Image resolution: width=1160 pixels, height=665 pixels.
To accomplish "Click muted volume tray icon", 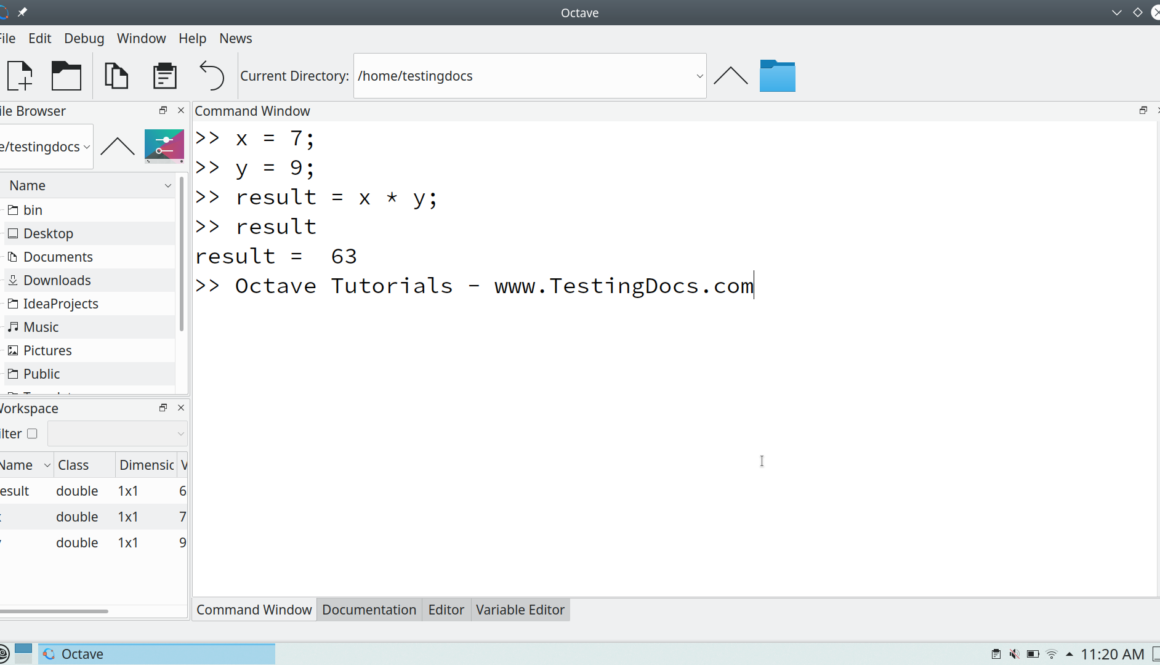I will tap(1014, 654).
